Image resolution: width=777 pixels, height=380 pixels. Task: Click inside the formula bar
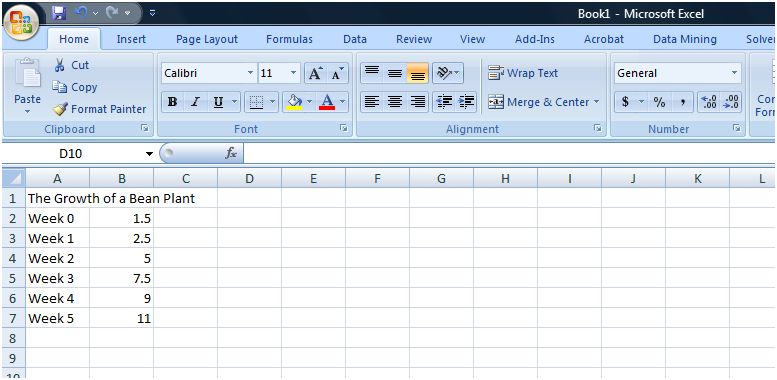coord(509,154)
